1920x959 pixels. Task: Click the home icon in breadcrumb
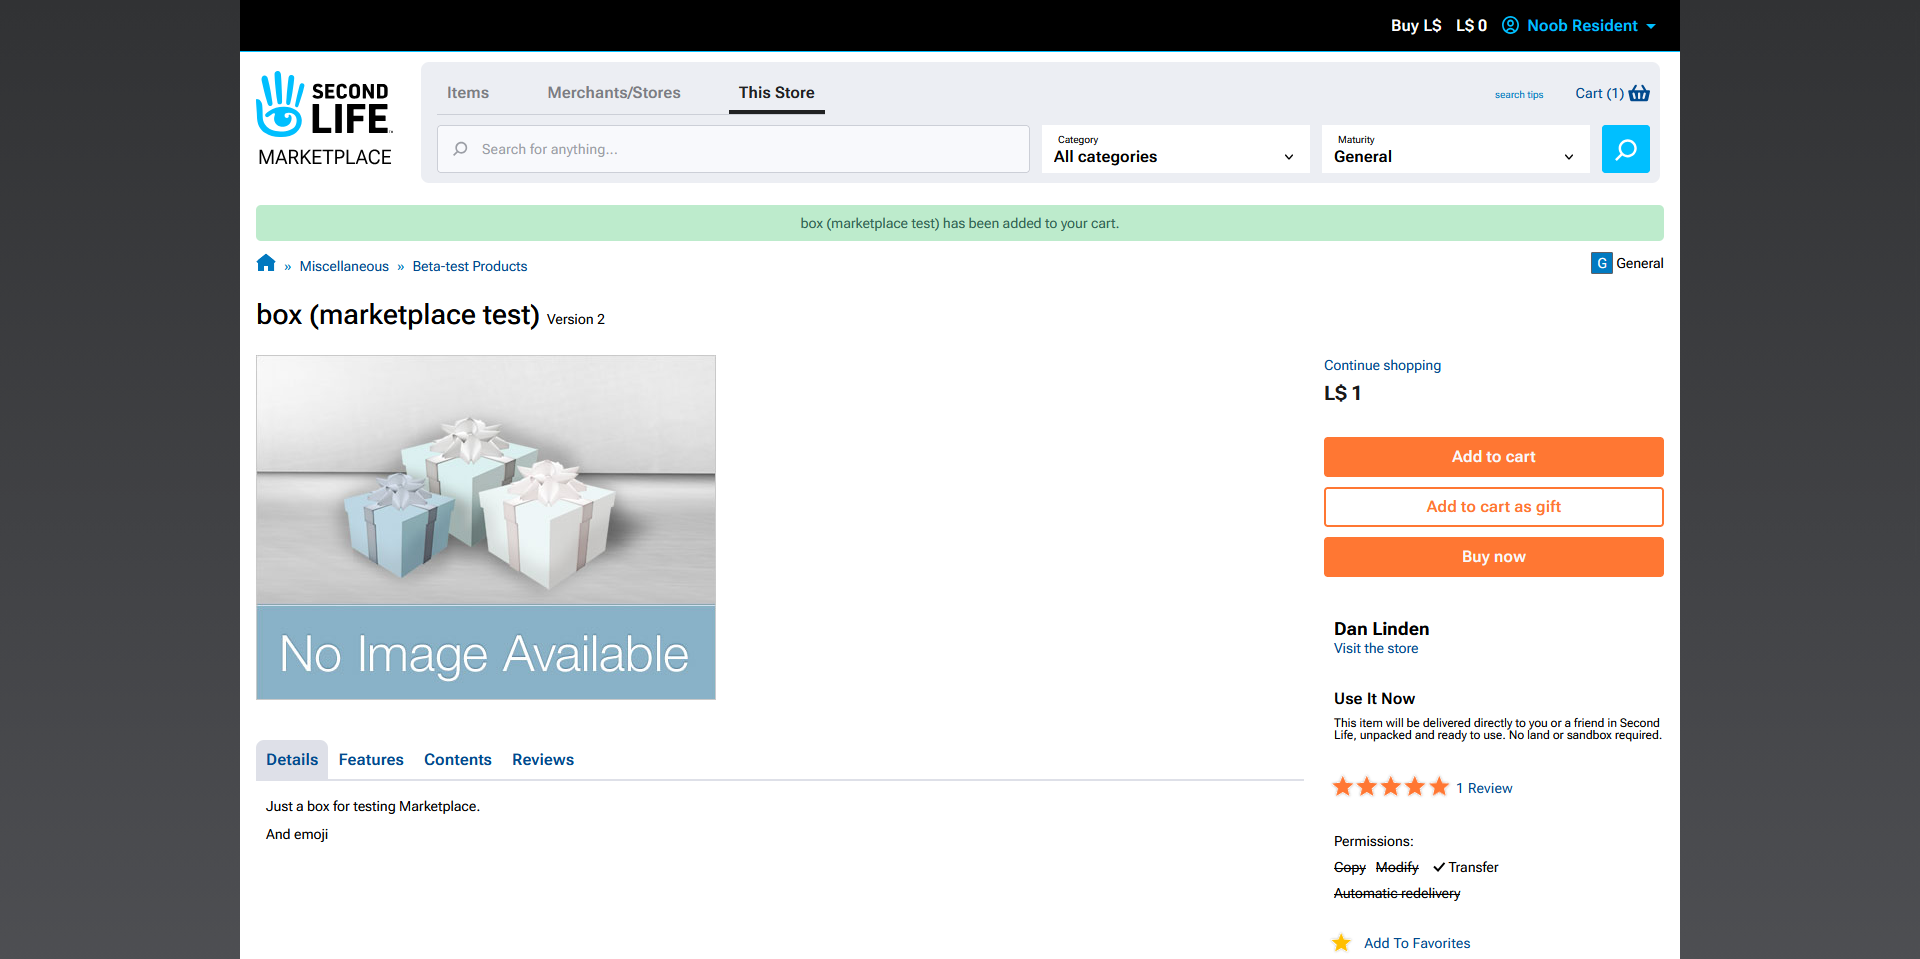pyautogui.click(x=265, y=264)
